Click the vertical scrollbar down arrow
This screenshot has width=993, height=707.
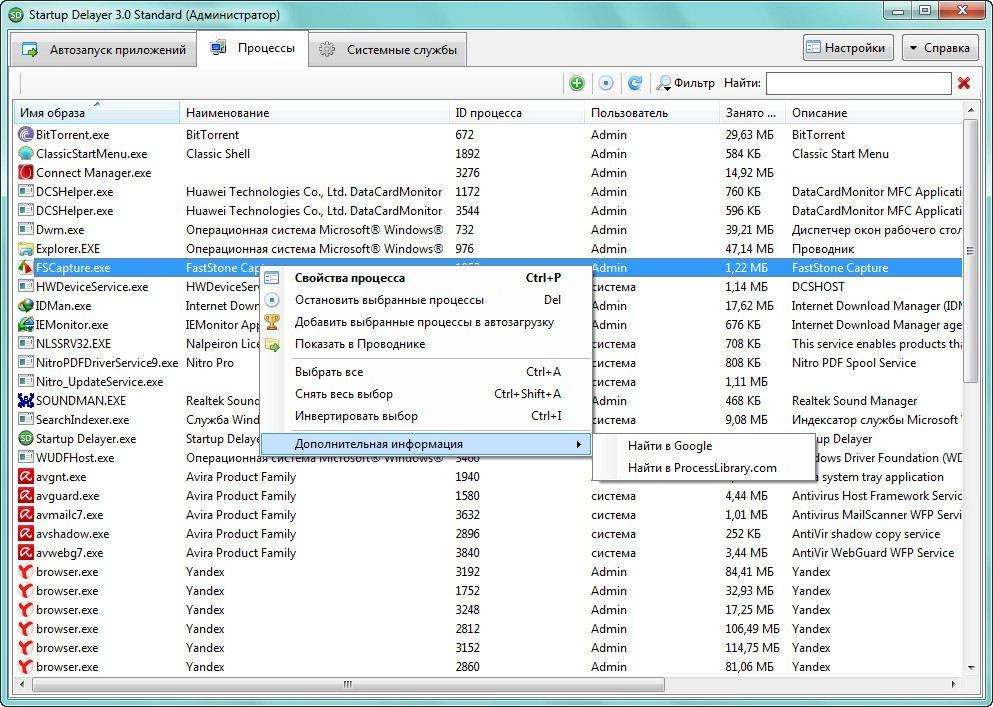971,668
